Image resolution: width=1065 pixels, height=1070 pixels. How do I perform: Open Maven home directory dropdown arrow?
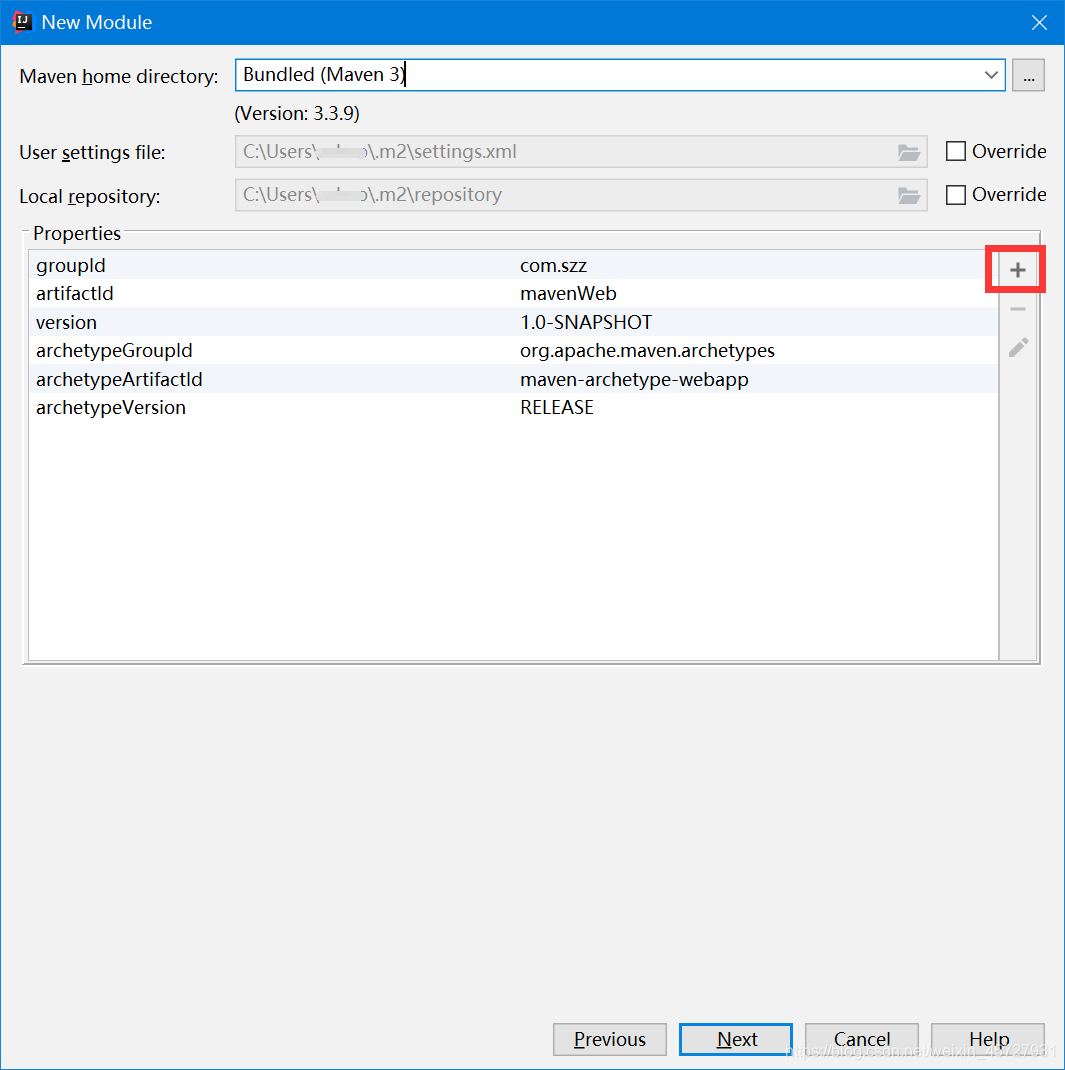[991, 75]
